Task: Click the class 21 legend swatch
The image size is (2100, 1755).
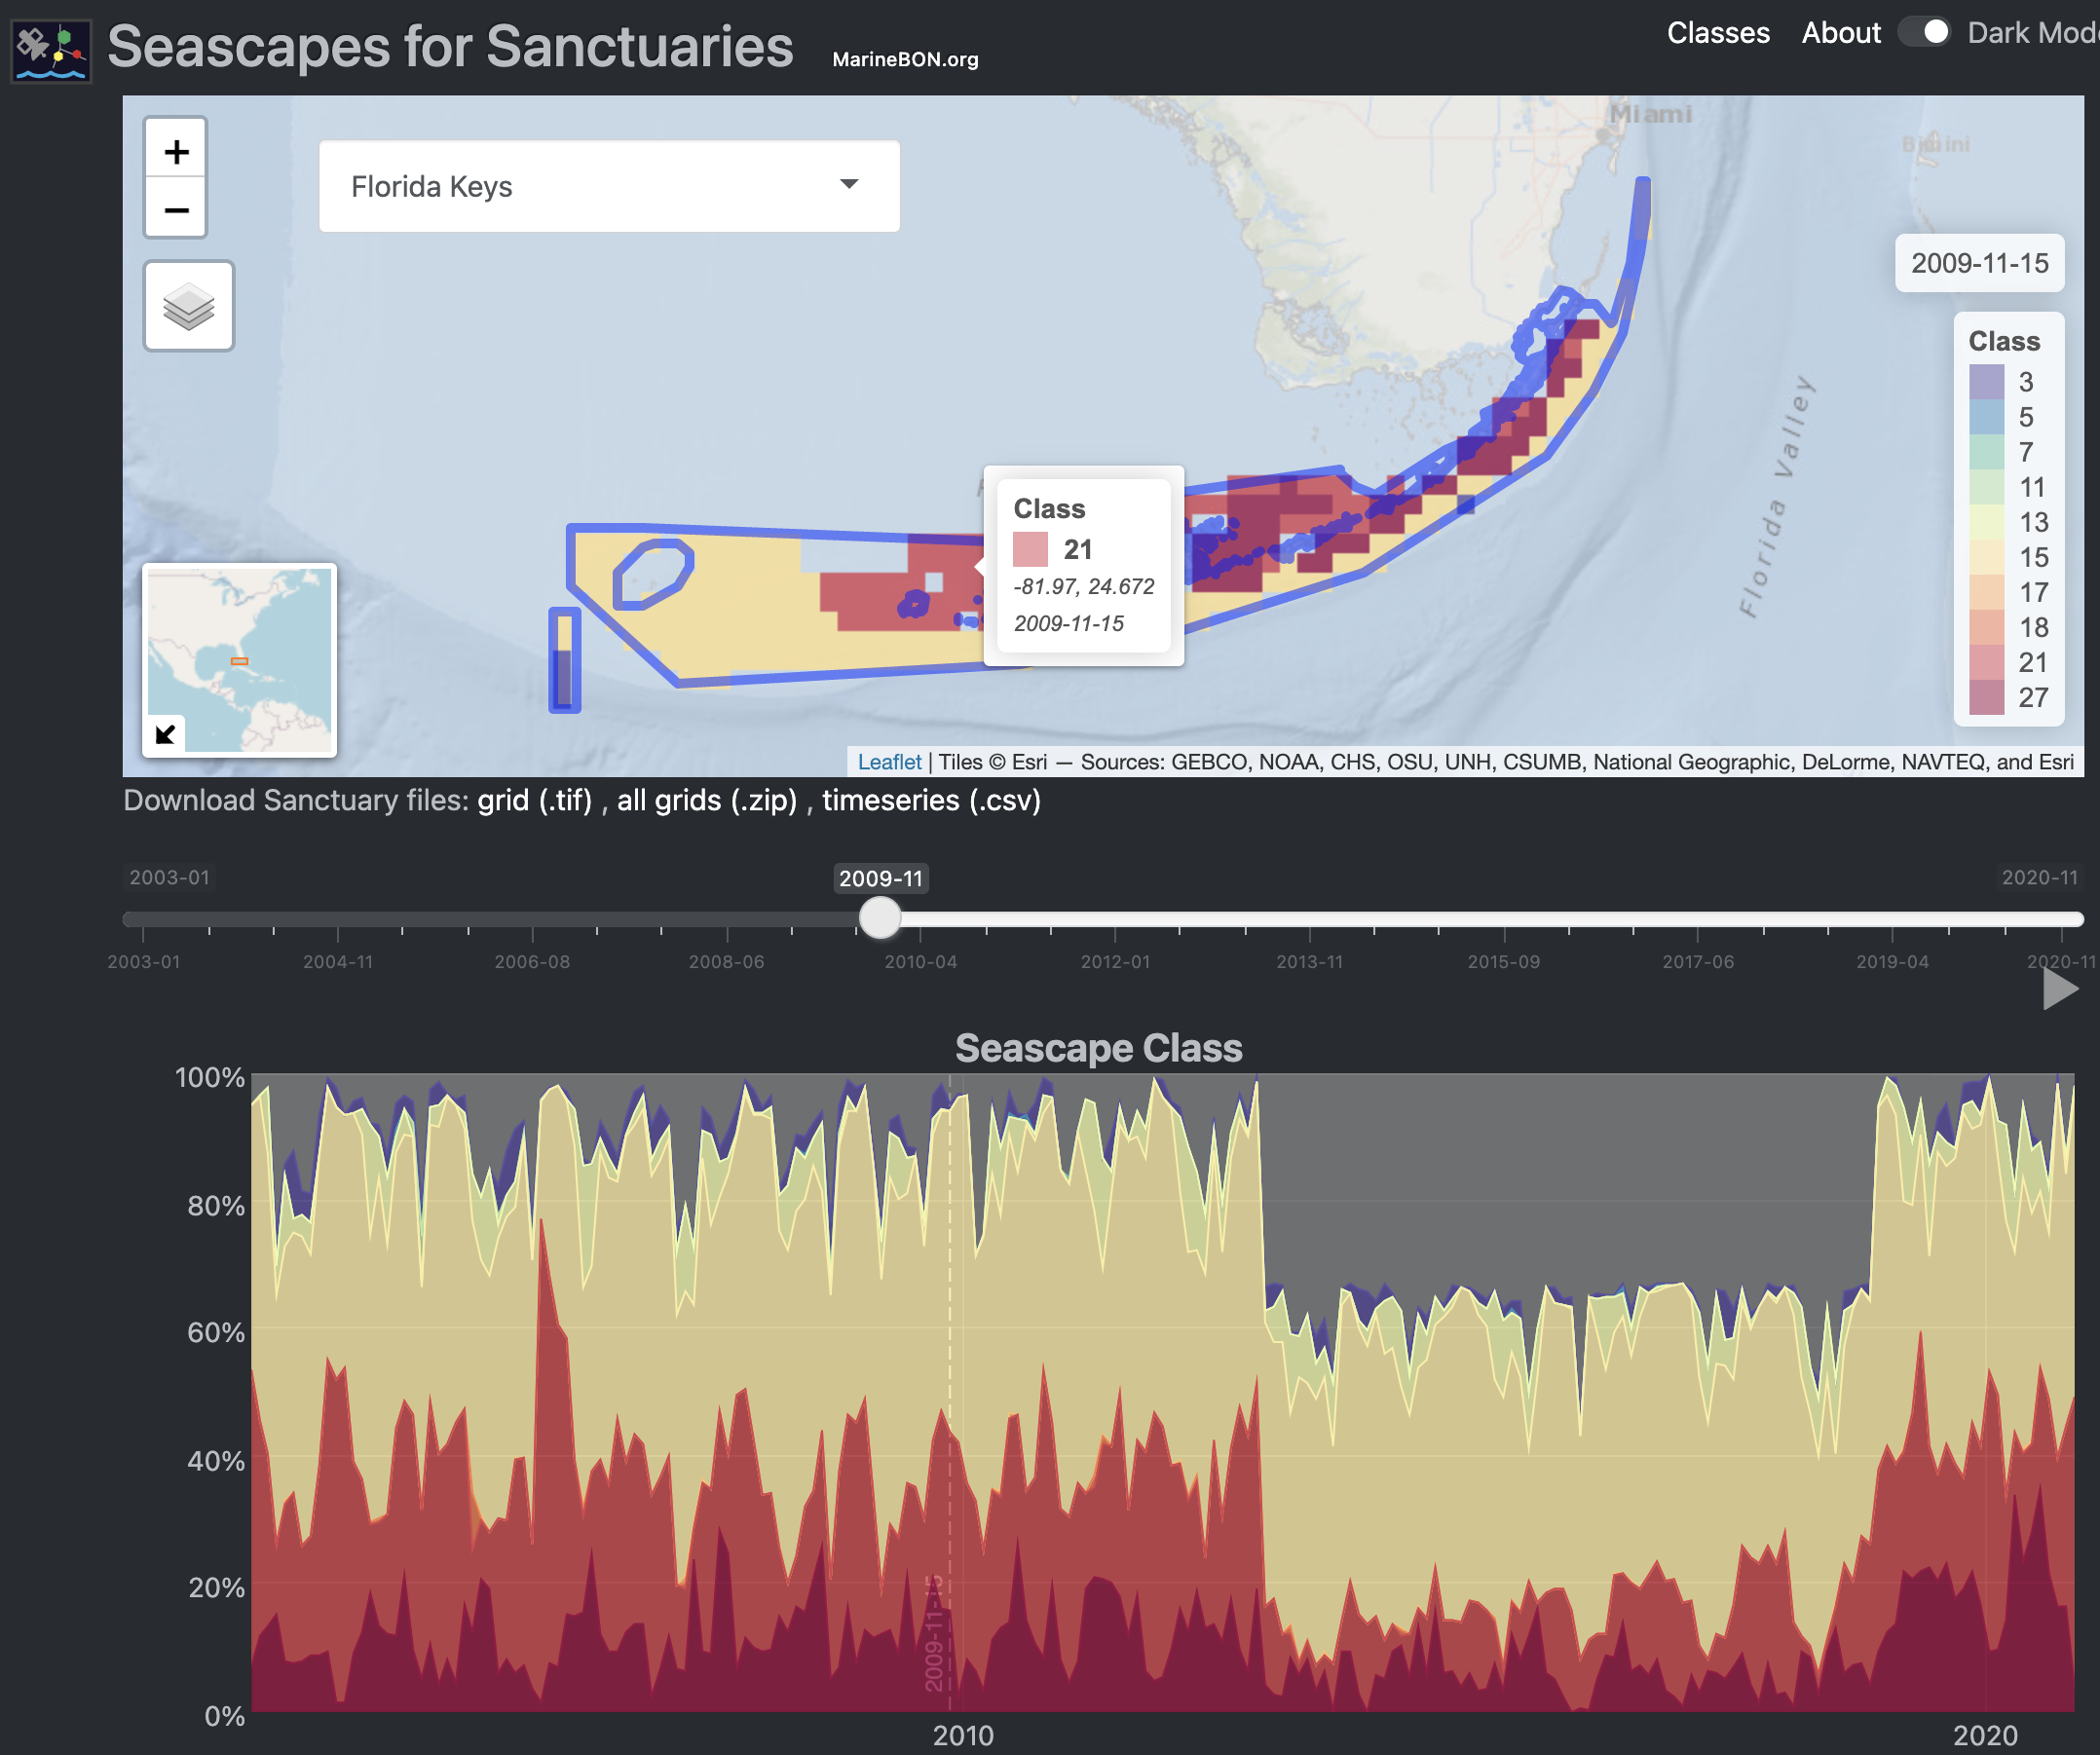Action: pyautogui.click(x=1986, y=662)
